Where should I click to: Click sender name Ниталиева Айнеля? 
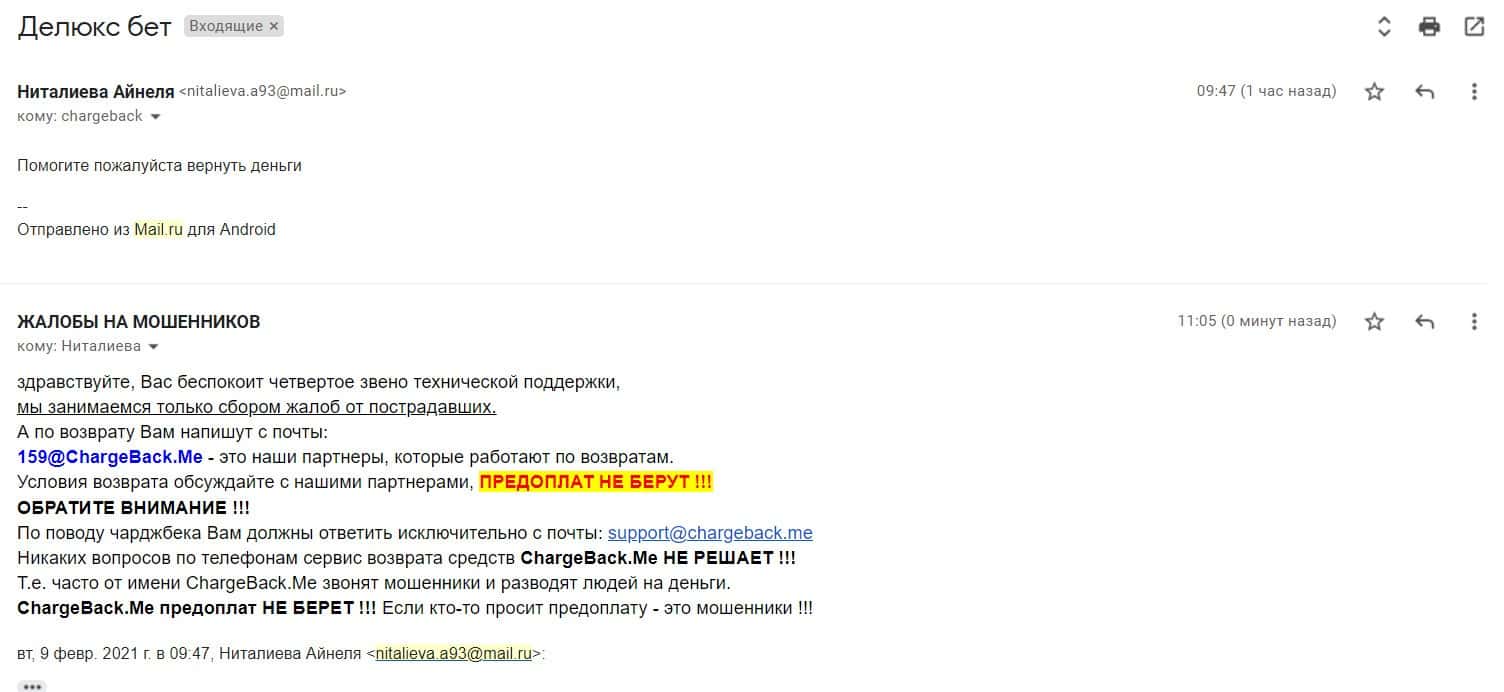pyautogui.click(x=96, y=91)
